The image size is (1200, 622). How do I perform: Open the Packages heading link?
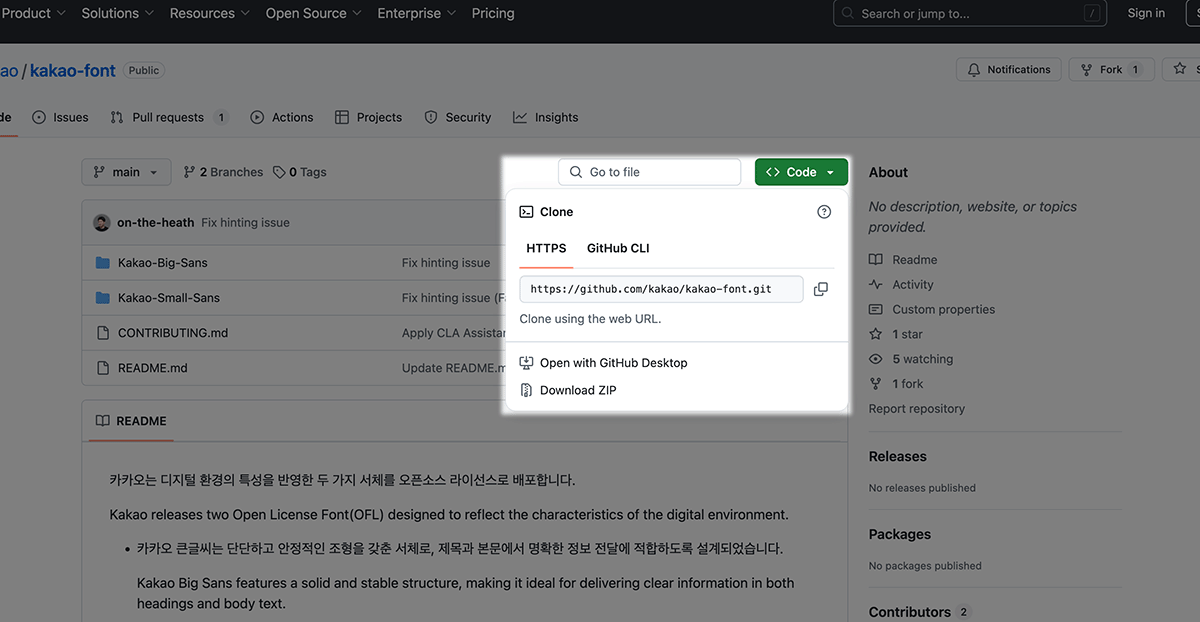click(900, 534)
